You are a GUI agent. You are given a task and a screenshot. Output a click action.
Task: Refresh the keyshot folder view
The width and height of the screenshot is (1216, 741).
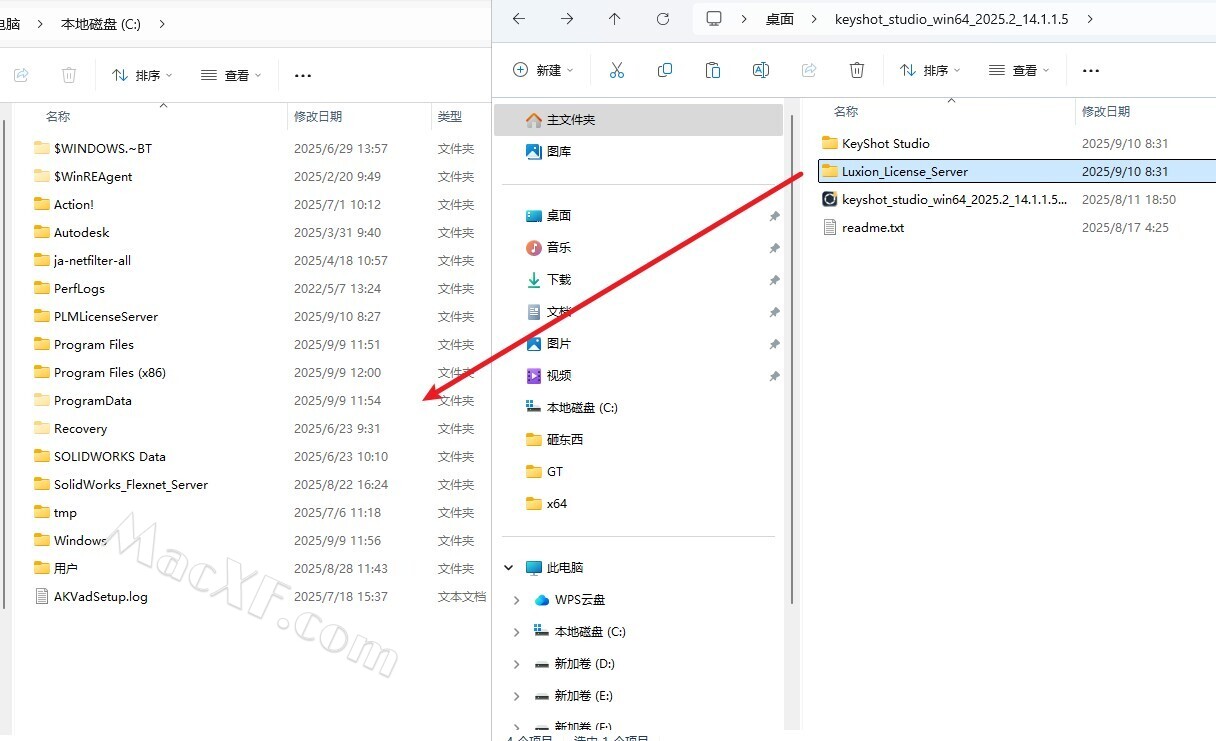coord(662,19)
